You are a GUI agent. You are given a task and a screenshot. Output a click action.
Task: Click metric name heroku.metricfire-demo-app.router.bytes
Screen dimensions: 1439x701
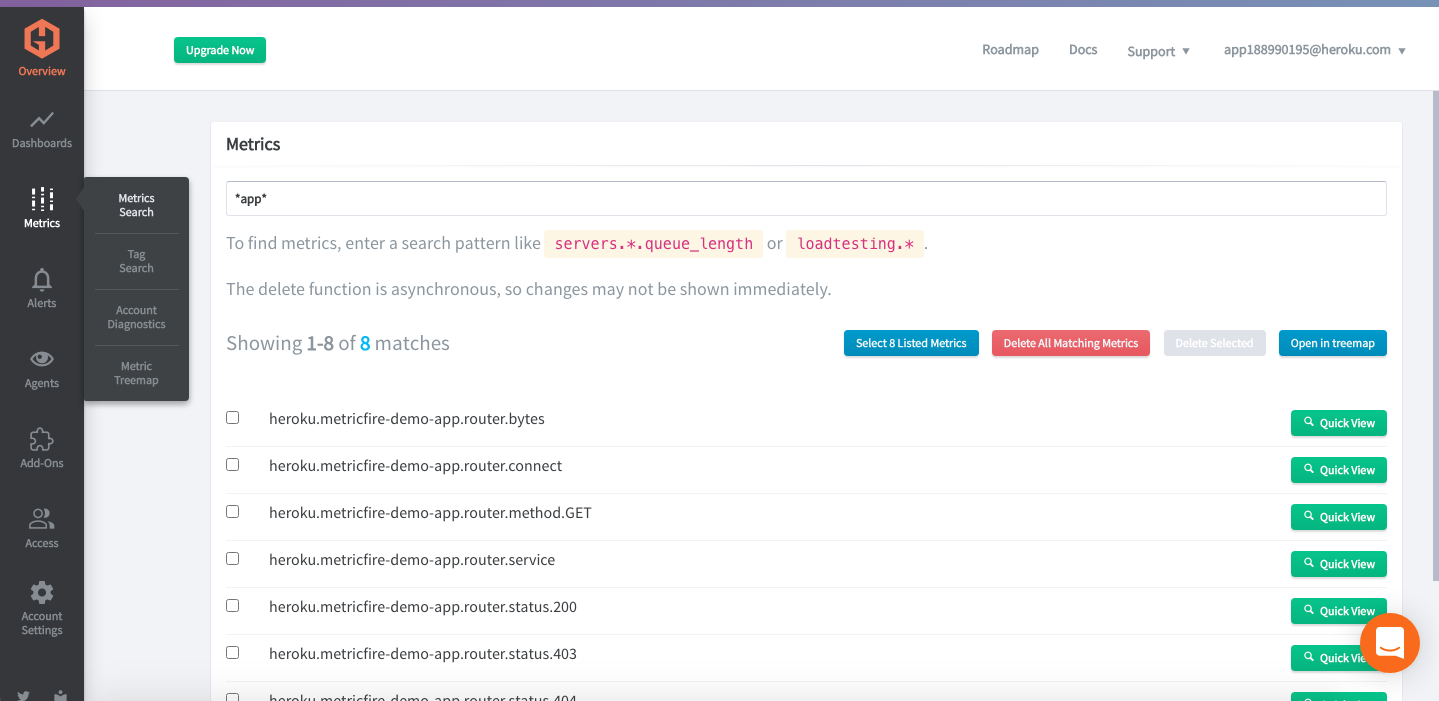click(x=407, y=419)
